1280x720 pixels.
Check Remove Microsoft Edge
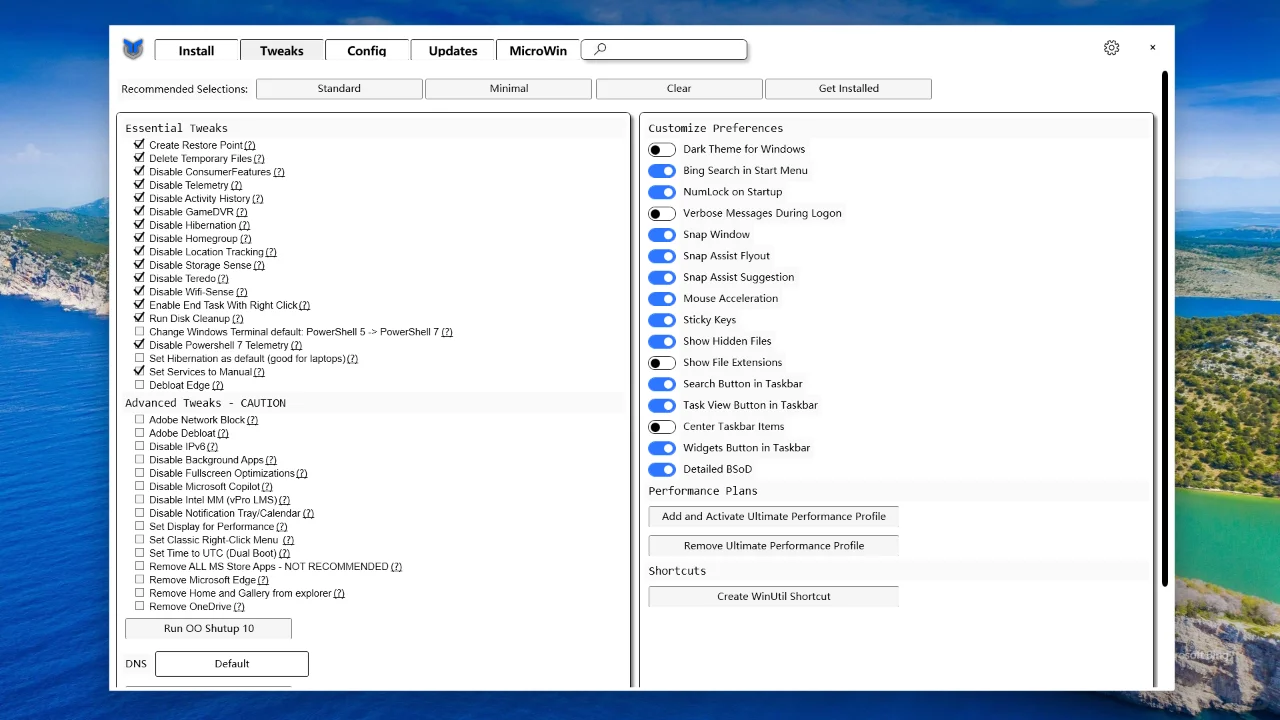click(x=139, y=580)
